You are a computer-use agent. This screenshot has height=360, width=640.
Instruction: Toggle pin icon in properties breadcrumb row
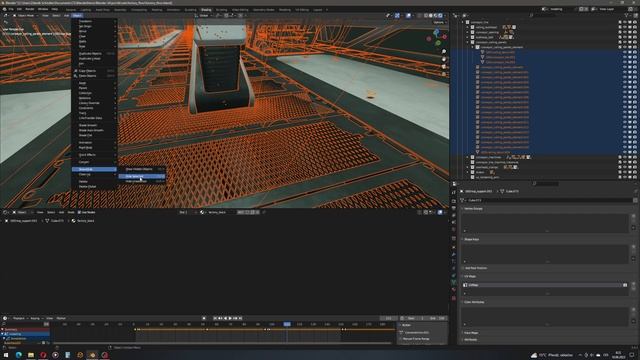635,191
